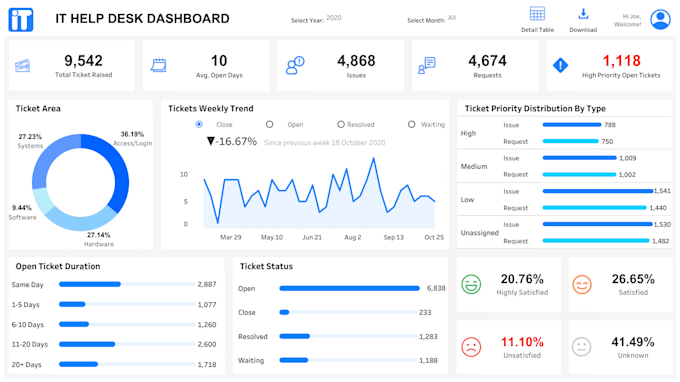680x382 pixels.
Task: Click the Download arrow icon
Action: pos(583,14)
